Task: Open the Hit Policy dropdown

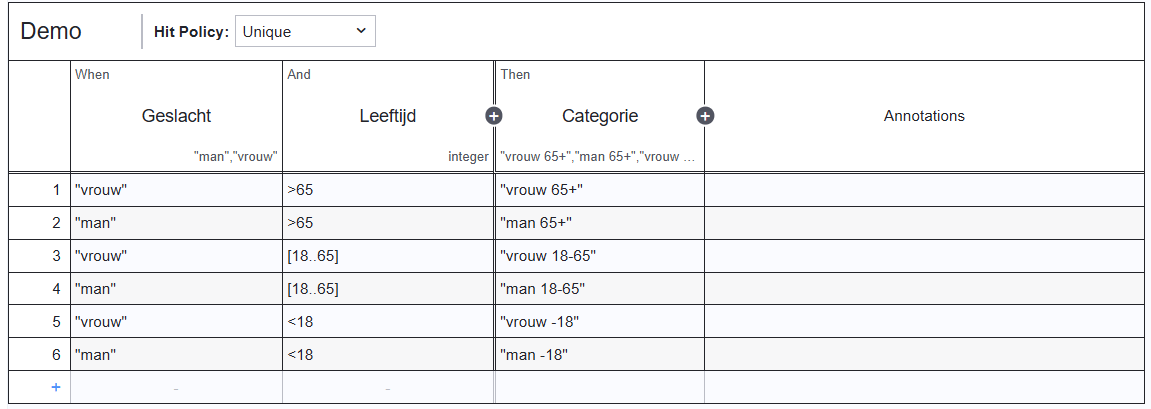Action: coord(305,31)
